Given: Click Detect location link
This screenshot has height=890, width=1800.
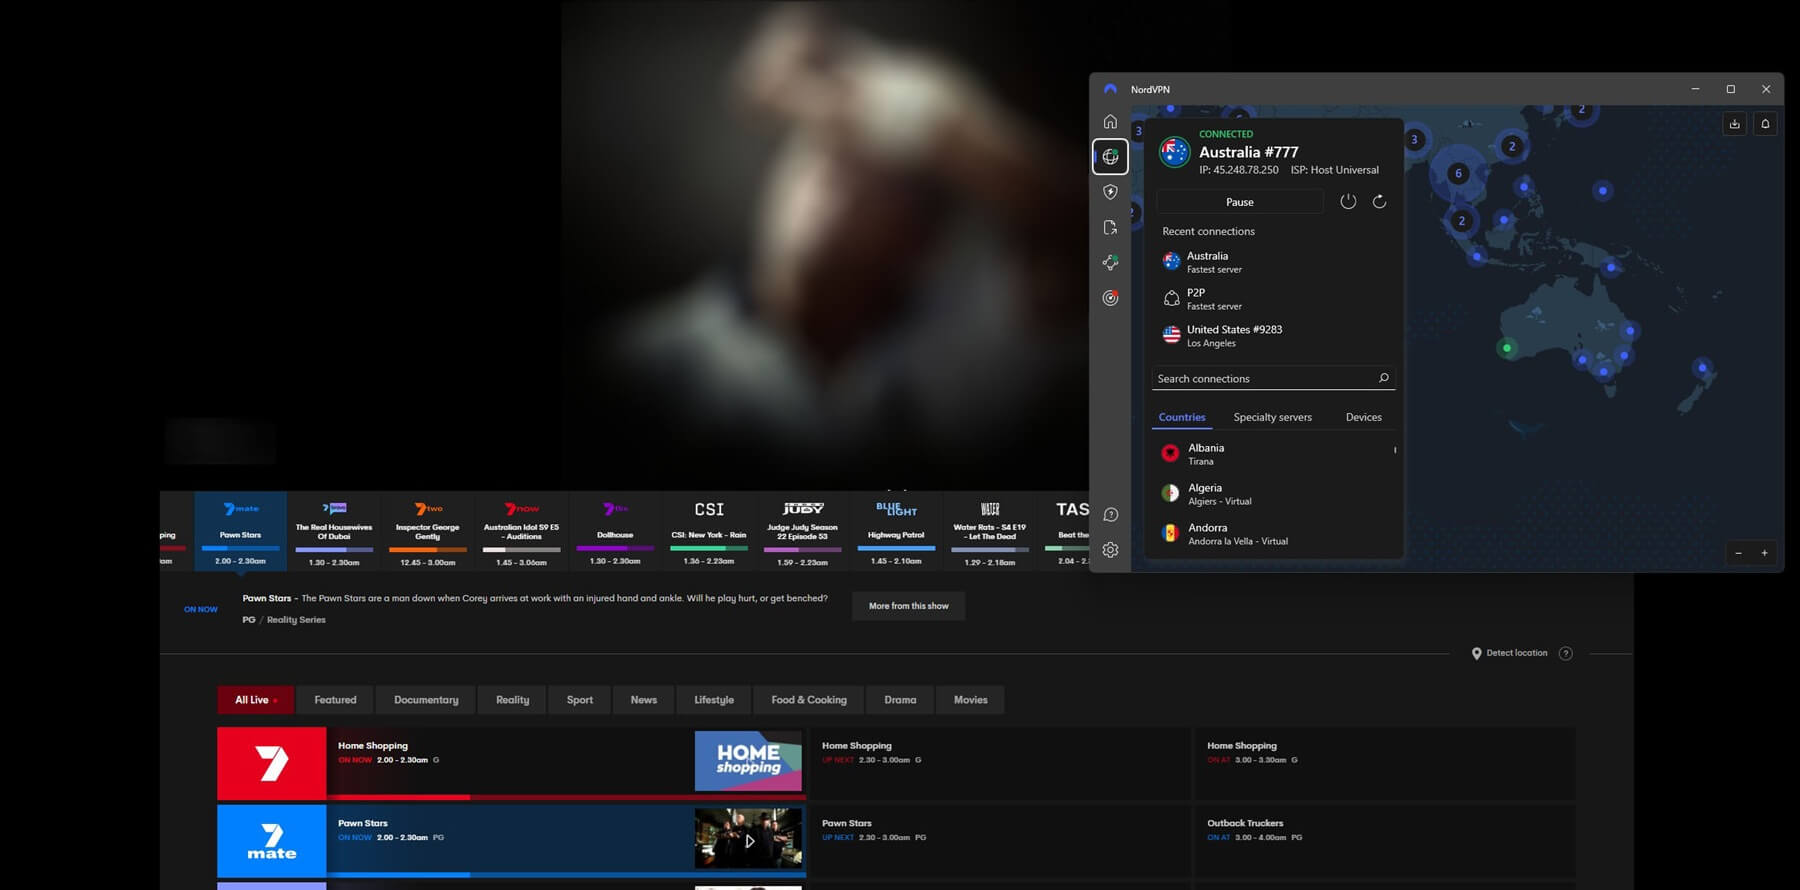Looking at the screenshot, I should 1516,653.
